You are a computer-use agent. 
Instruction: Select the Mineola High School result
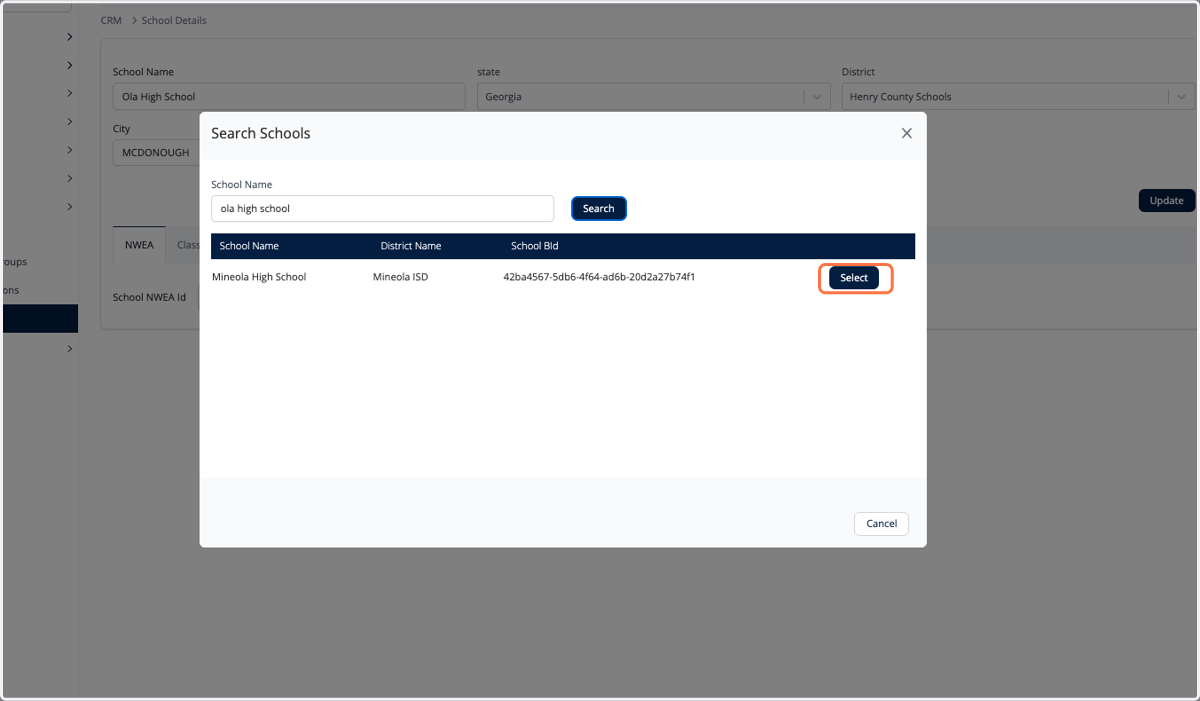(x=854, y=278)
